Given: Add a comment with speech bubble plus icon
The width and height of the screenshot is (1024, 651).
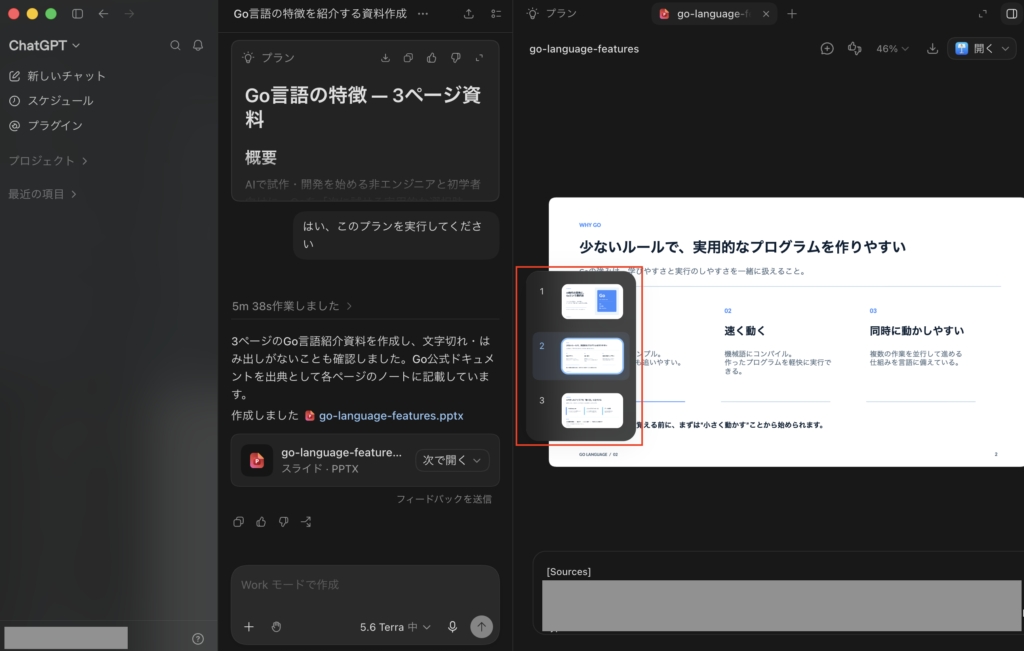Looking at the screenshot, I should coord(827,49).
